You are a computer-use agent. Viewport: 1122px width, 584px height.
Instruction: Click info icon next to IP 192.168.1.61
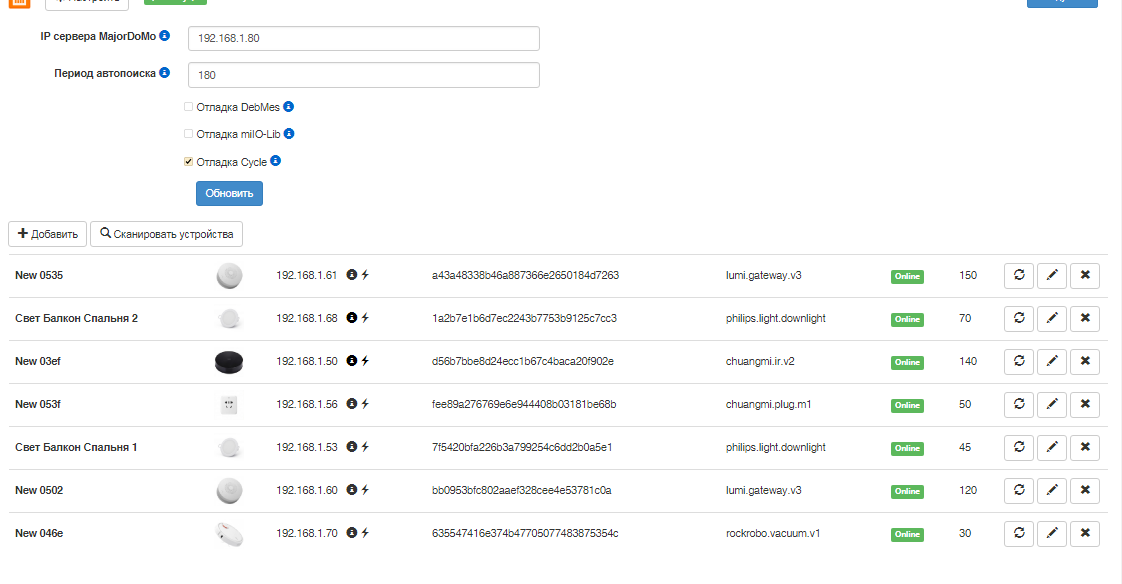tap(351, 275)
